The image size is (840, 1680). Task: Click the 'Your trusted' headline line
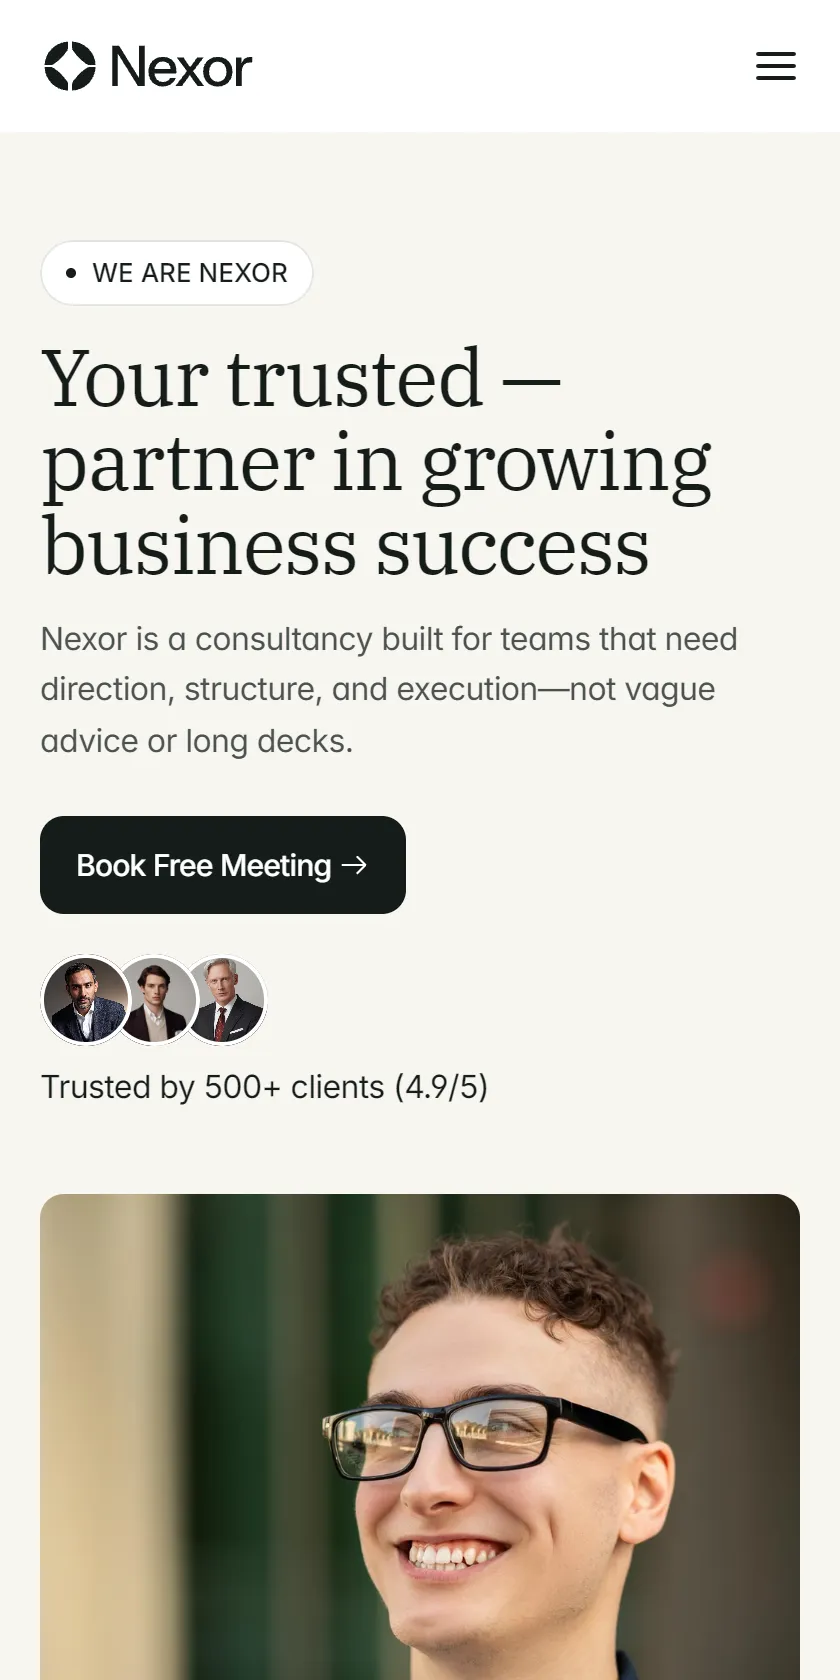(x=262, y=378)
